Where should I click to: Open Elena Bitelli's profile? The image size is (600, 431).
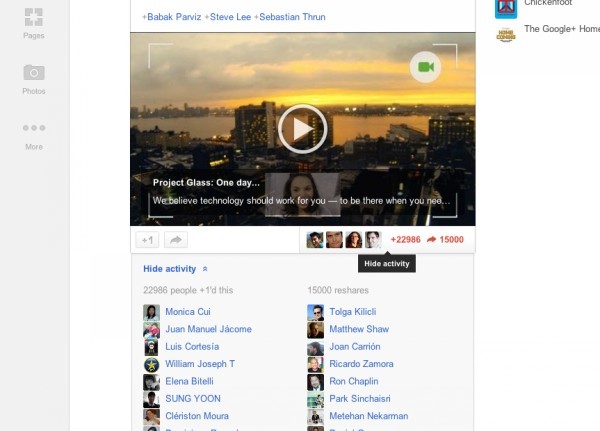point(189,381)
